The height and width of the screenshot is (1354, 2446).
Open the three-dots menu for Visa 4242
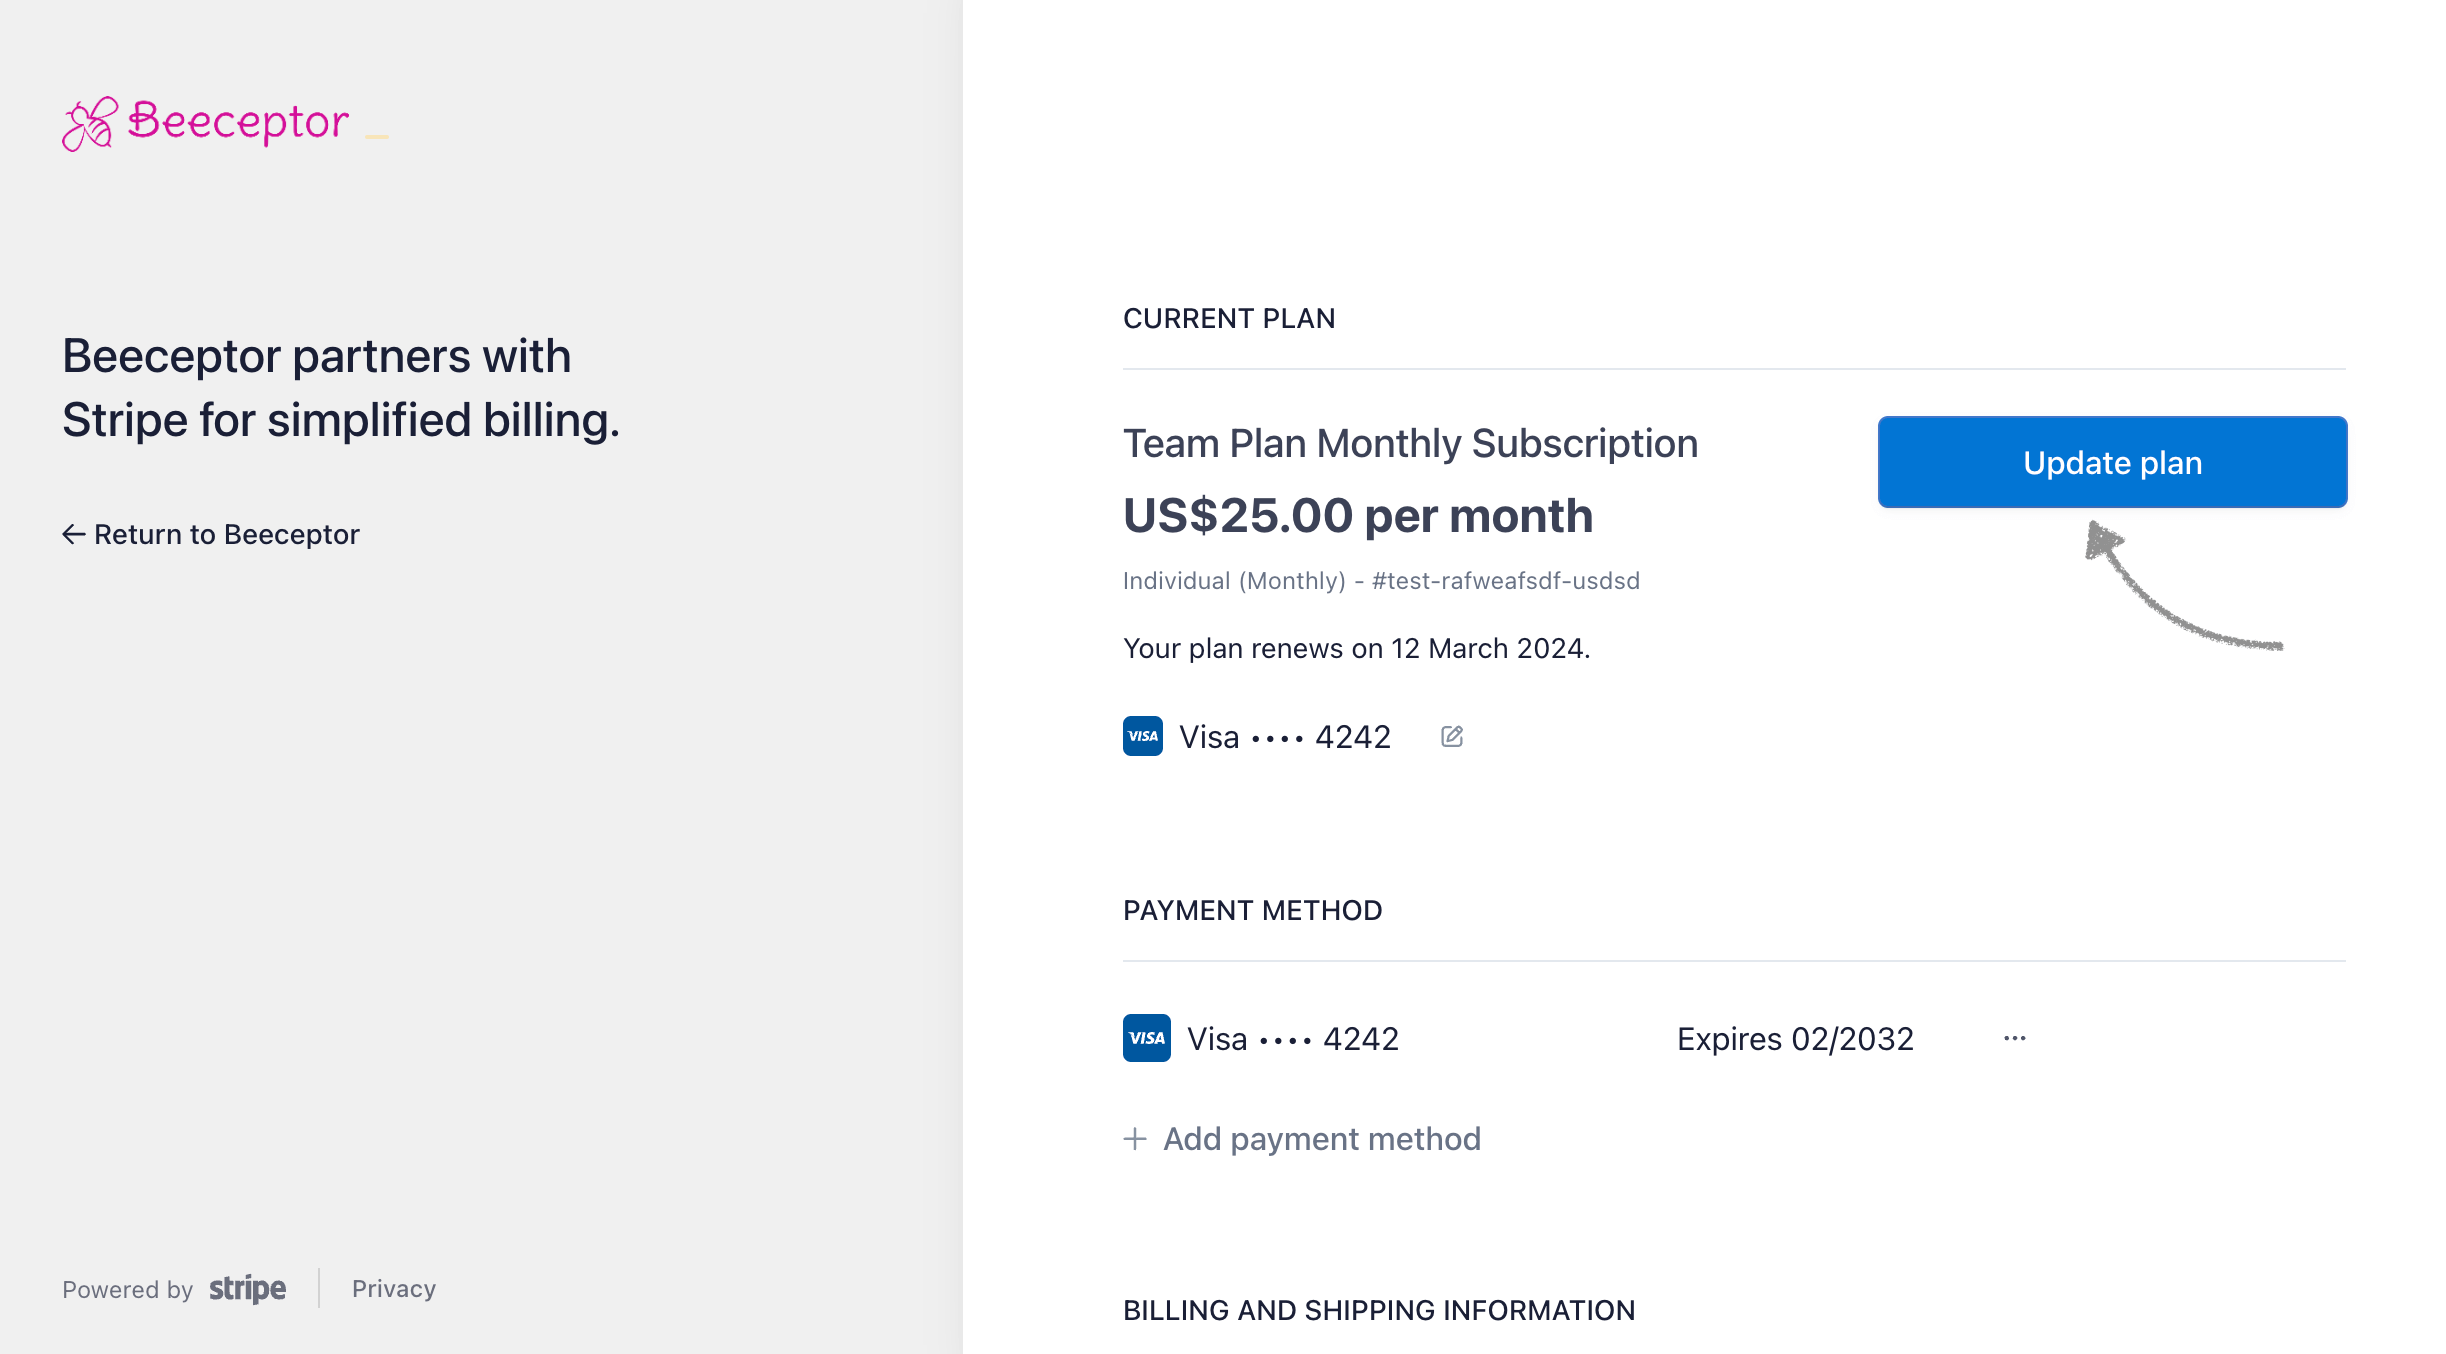point(2014,1038)
